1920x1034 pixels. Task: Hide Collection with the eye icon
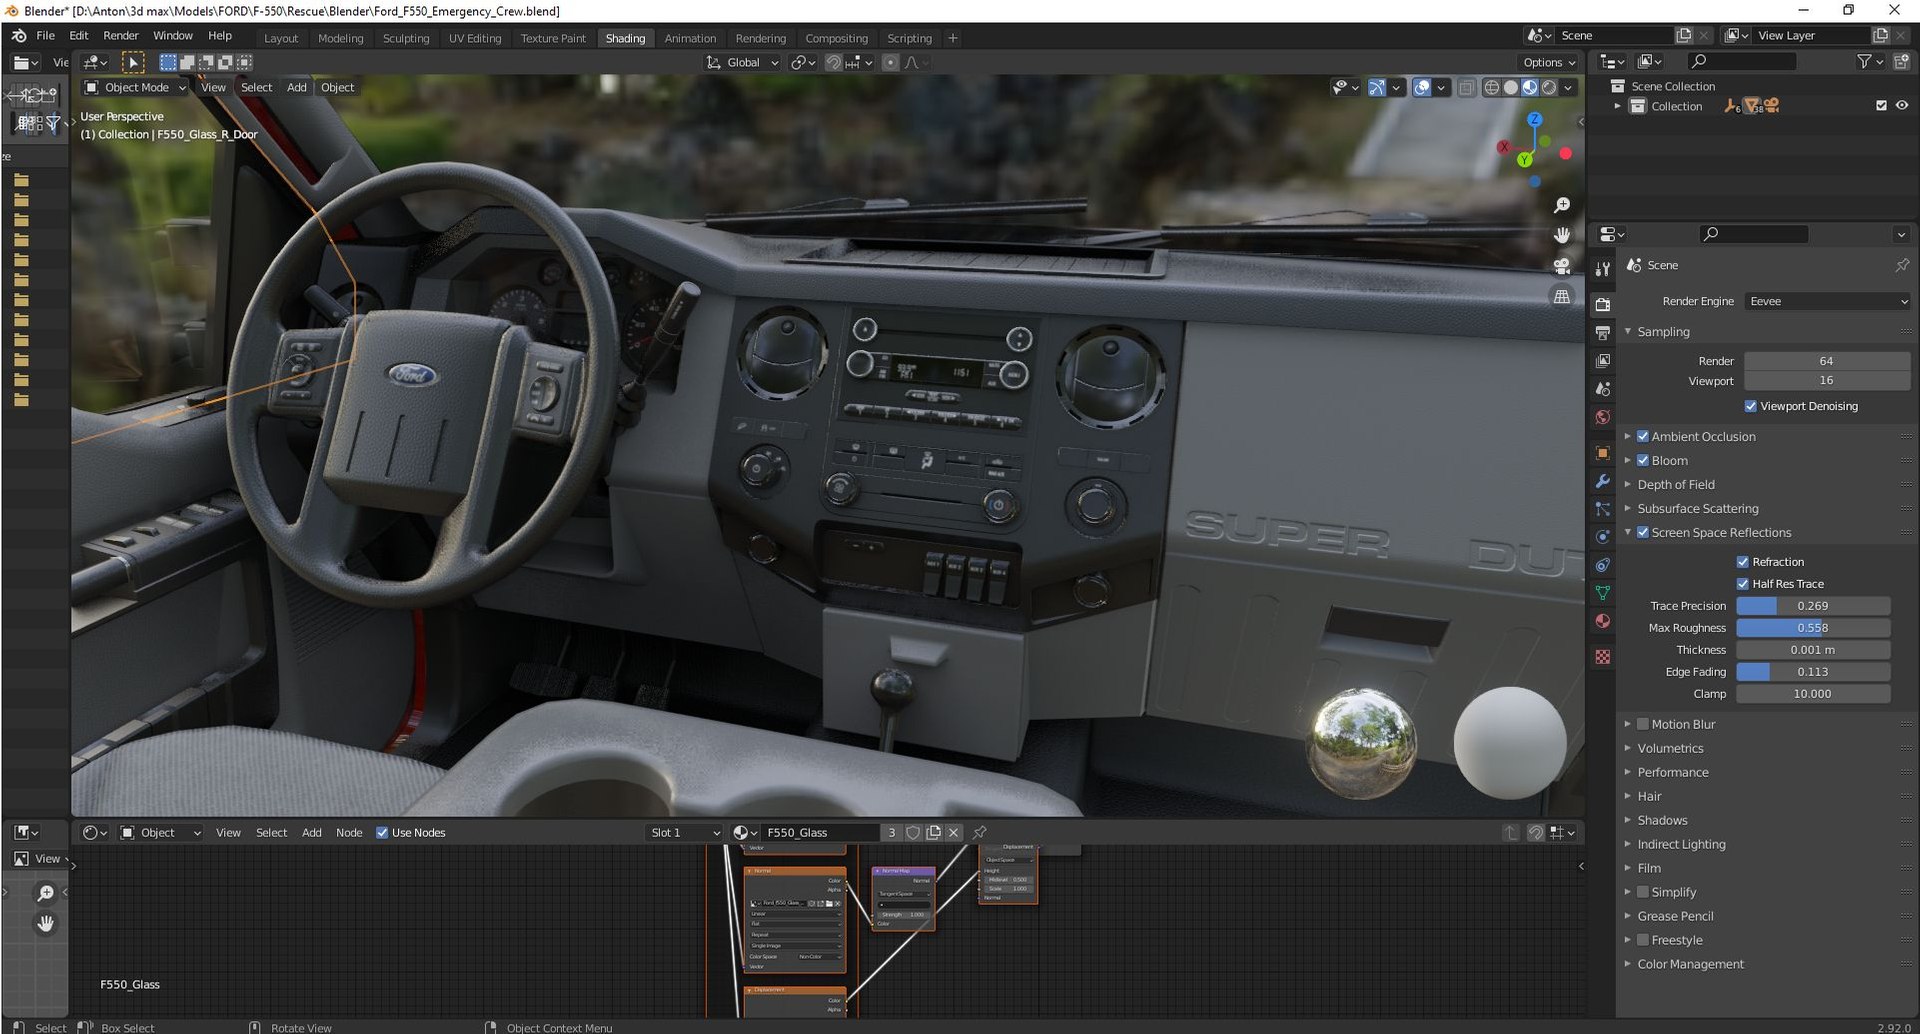click(x=1901, y=106)
